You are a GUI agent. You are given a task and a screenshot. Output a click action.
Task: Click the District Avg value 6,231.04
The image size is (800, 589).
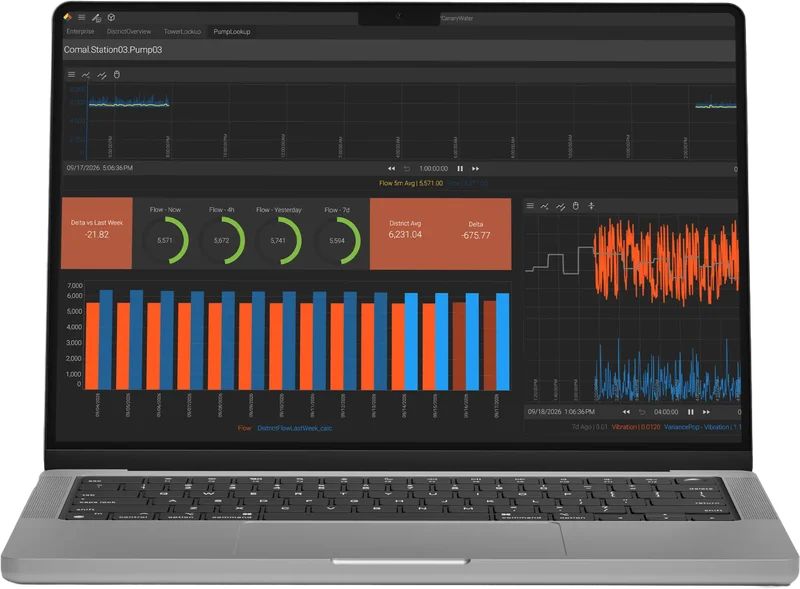point(405,235)
